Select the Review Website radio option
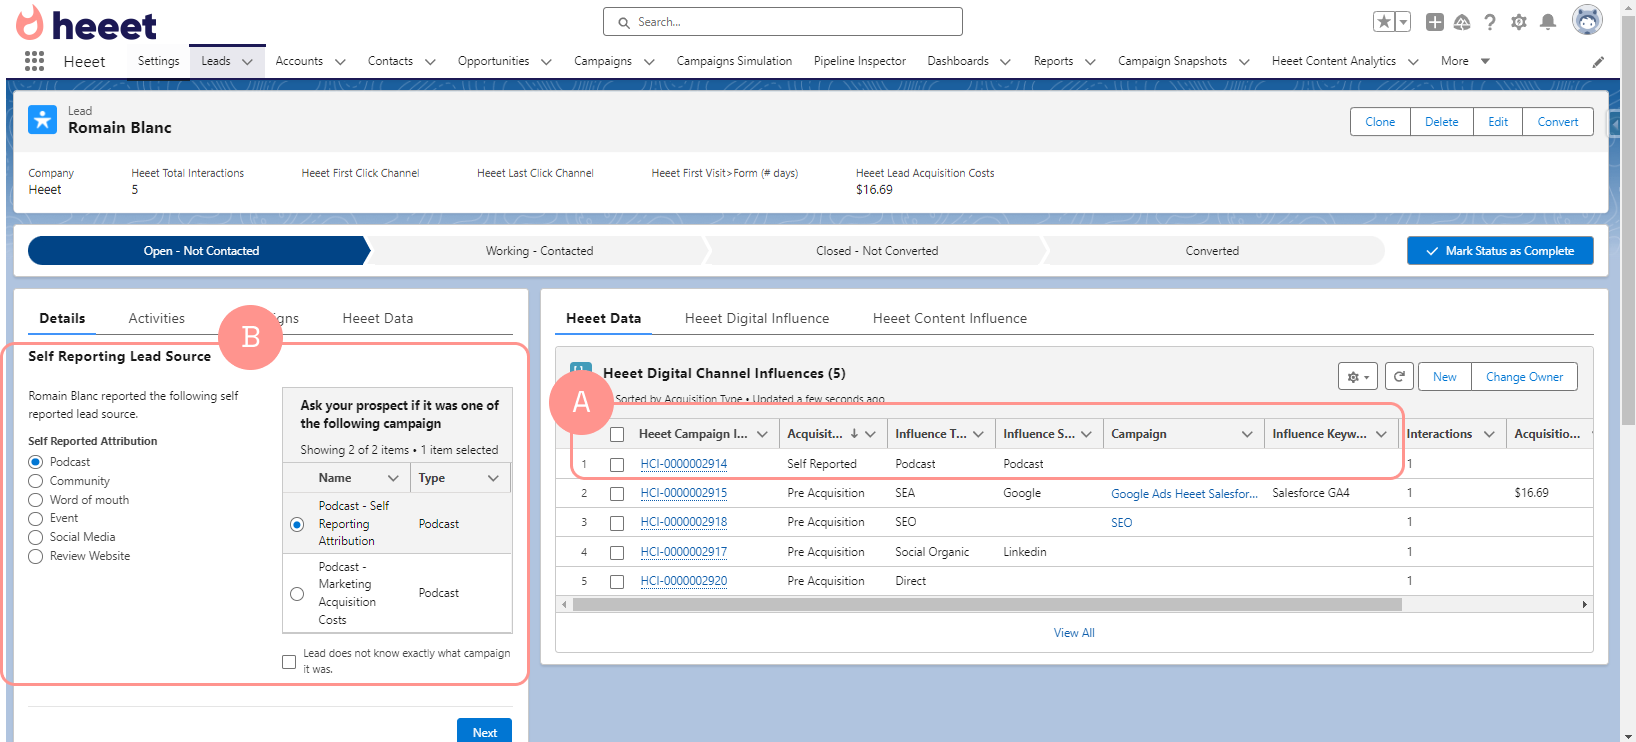Image resolution: width=1636 pixels, height=742 pixels. (36, 556)
